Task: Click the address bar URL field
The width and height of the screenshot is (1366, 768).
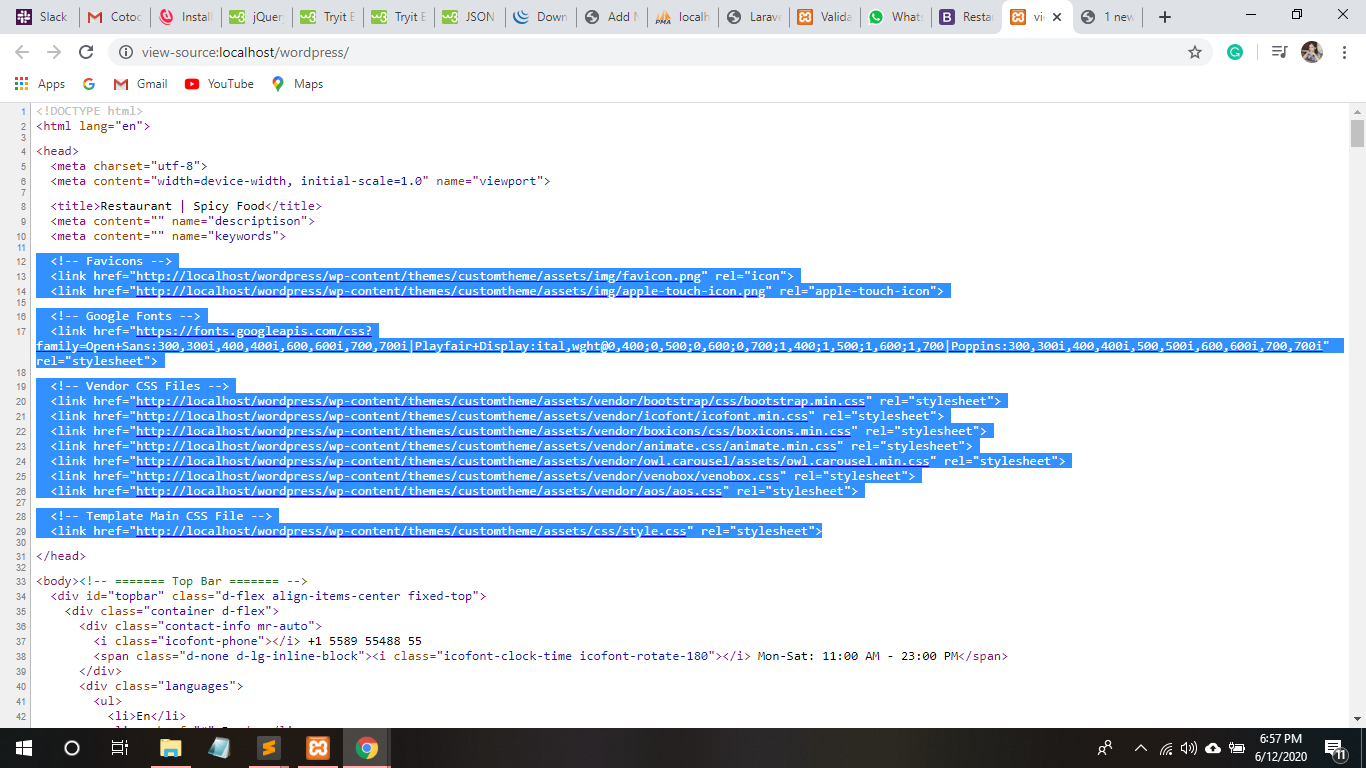Action: point(600,52)
